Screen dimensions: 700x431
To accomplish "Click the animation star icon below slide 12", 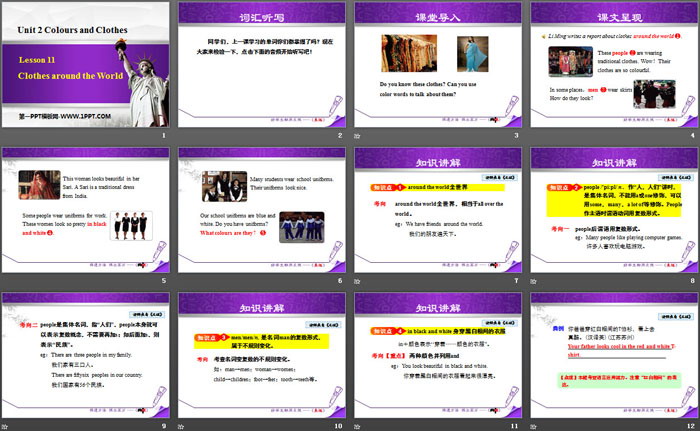I will 534,424.
